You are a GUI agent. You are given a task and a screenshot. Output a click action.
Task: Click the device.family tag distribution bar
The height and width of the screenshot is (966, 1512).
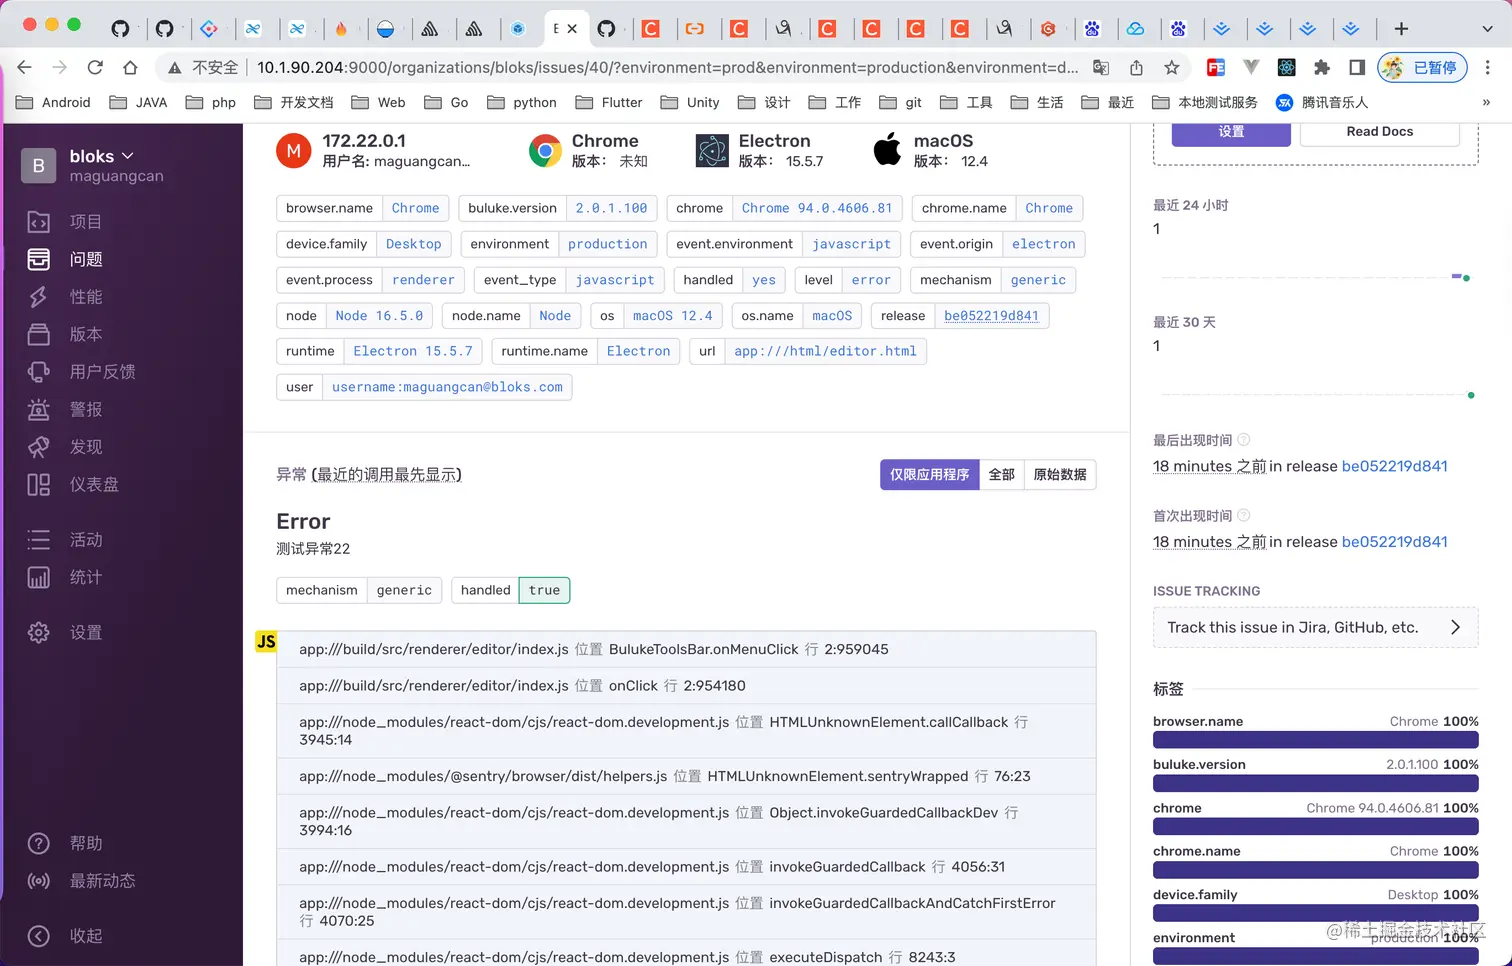click(1315, 913)
